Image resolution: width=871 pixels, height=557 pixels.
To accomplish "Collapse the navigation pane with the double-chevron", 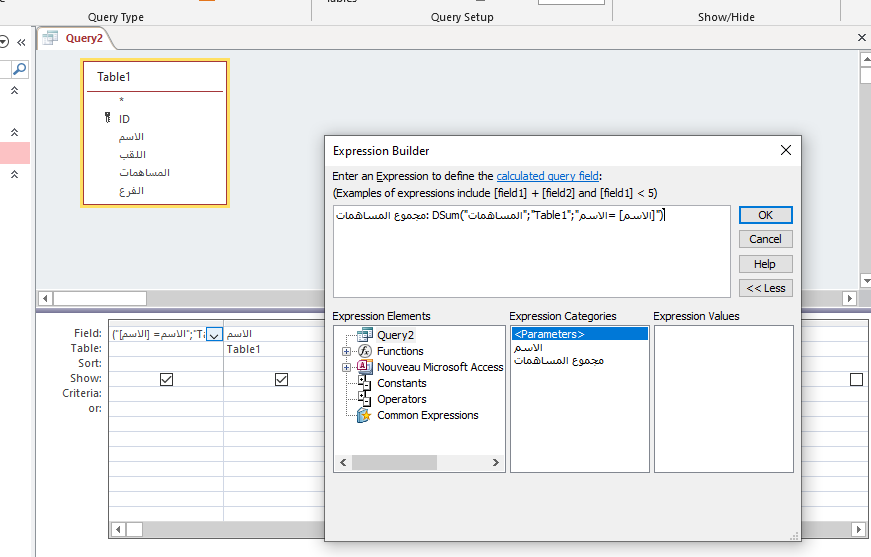I will pyautogui.click(x=21, y=42).
